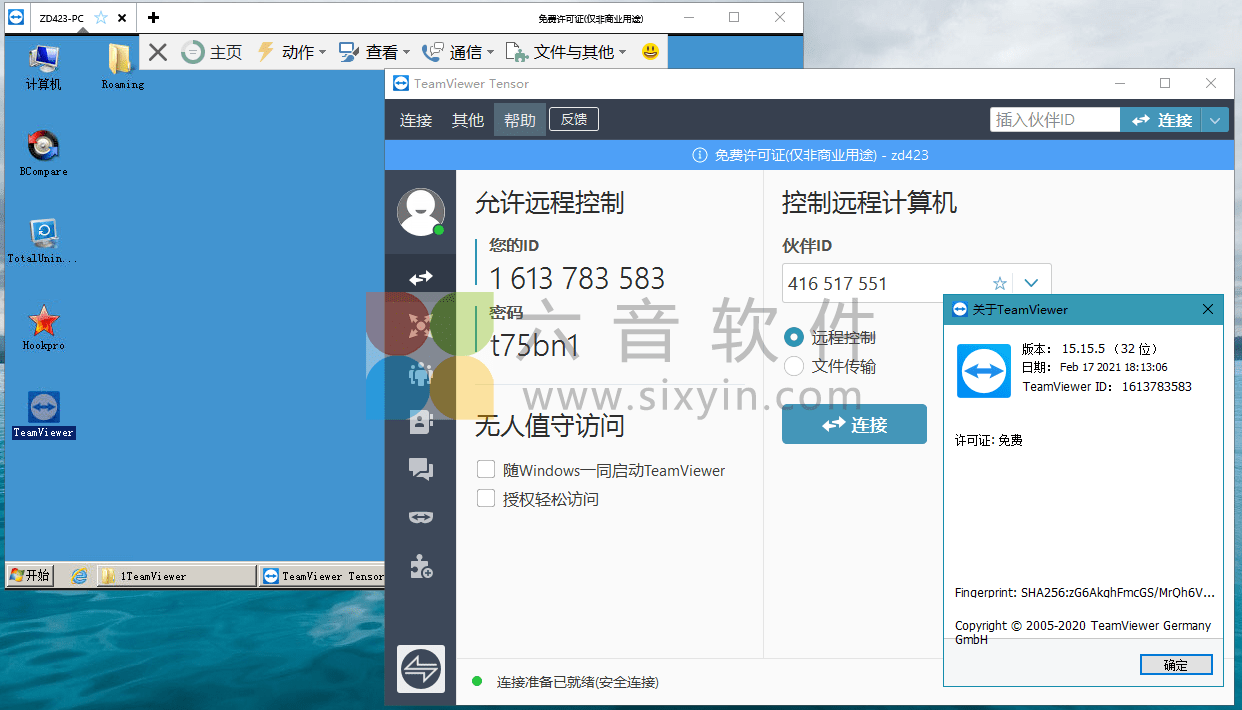Click 确定 in the About TeamViewer dialog
The image size is (1242, 710).
(x=1176, y=664)
